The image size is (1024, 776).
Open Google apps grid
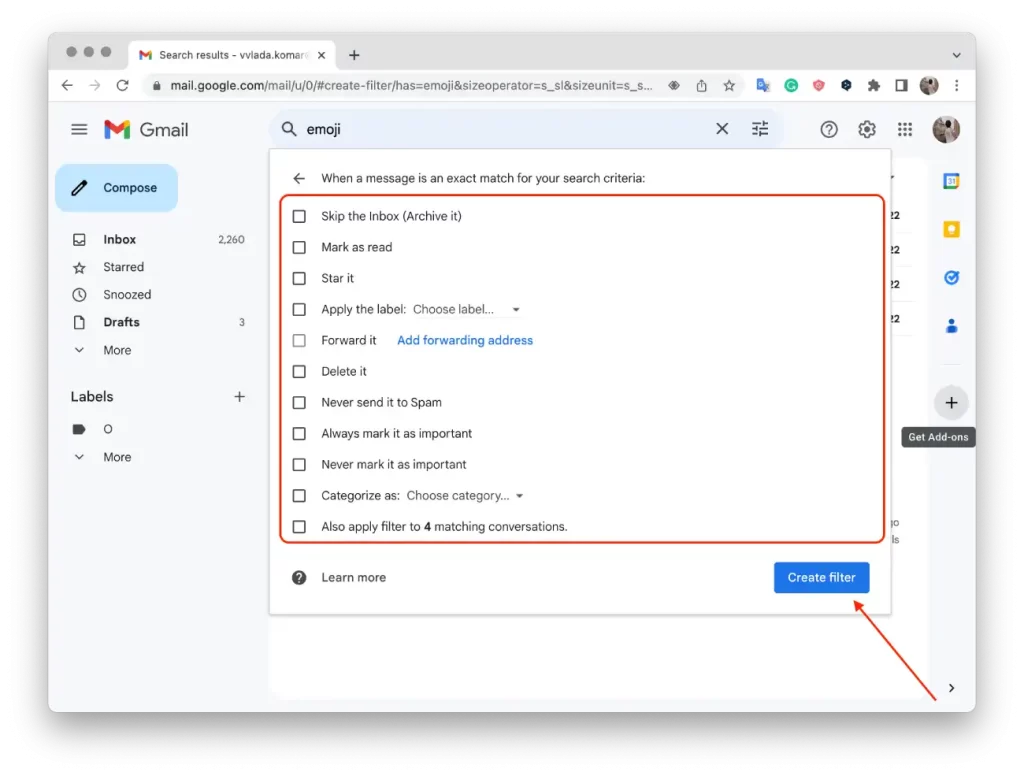[904, 129]
